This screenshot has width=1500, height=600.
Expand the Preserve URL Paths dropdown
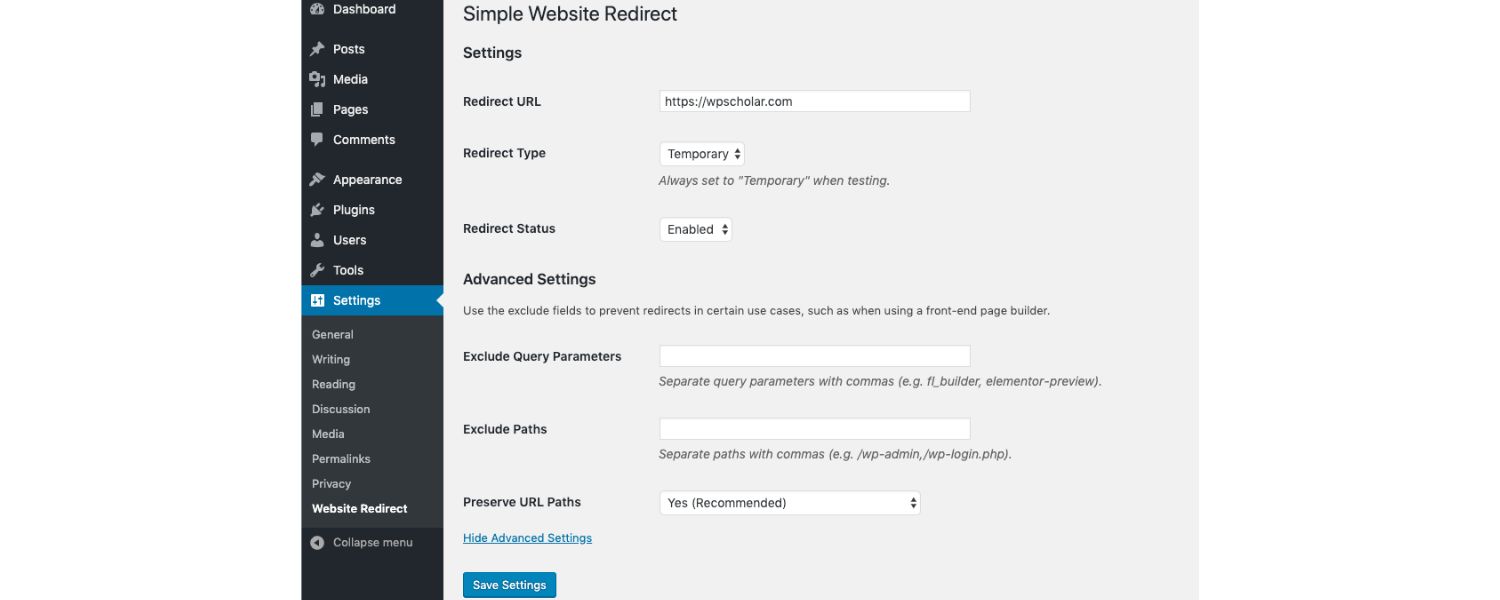(x=790, y=503)
